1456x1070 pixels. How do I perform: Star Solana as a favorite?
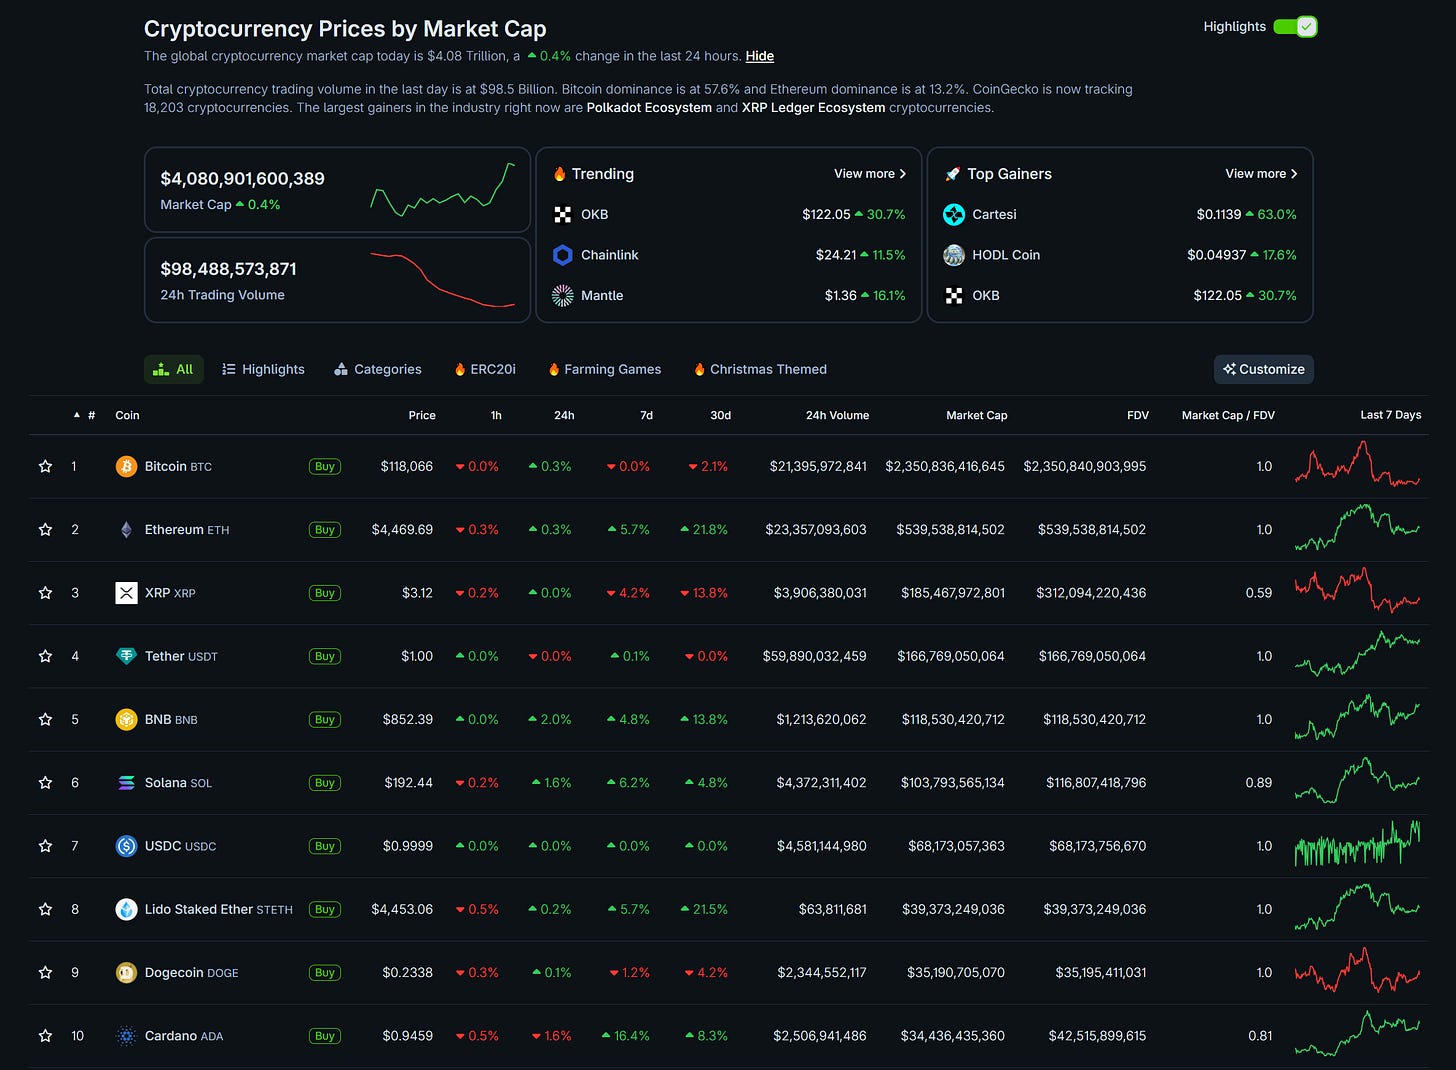(x=45, y=783)
